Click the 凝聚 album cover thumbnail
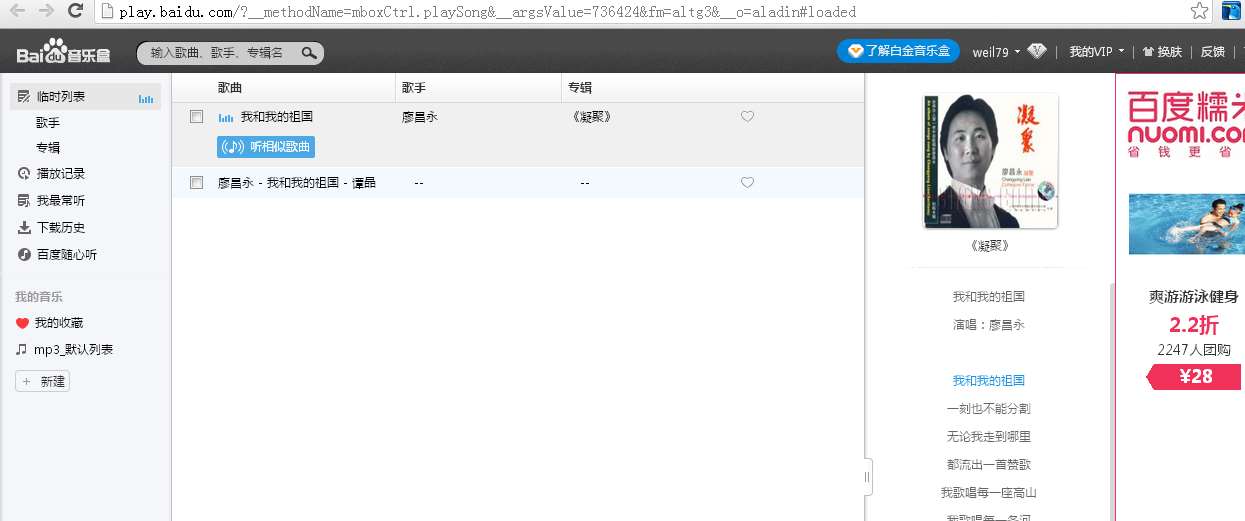 point(990,161)
